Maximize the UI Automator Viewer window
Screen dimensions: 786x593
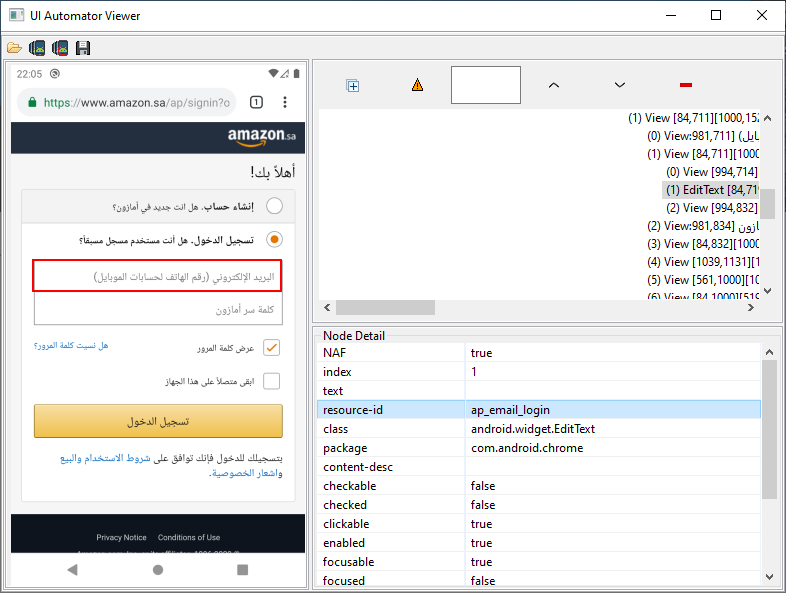(x=716, y=16)
